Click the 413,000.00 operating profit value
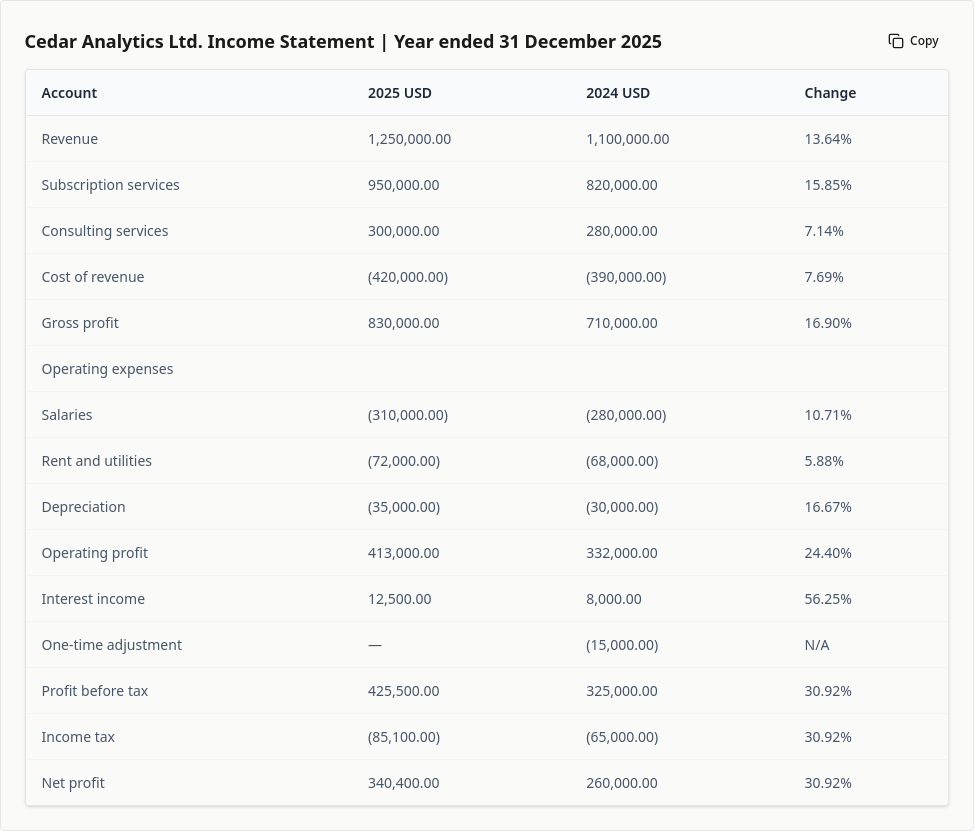 point(403,553)
